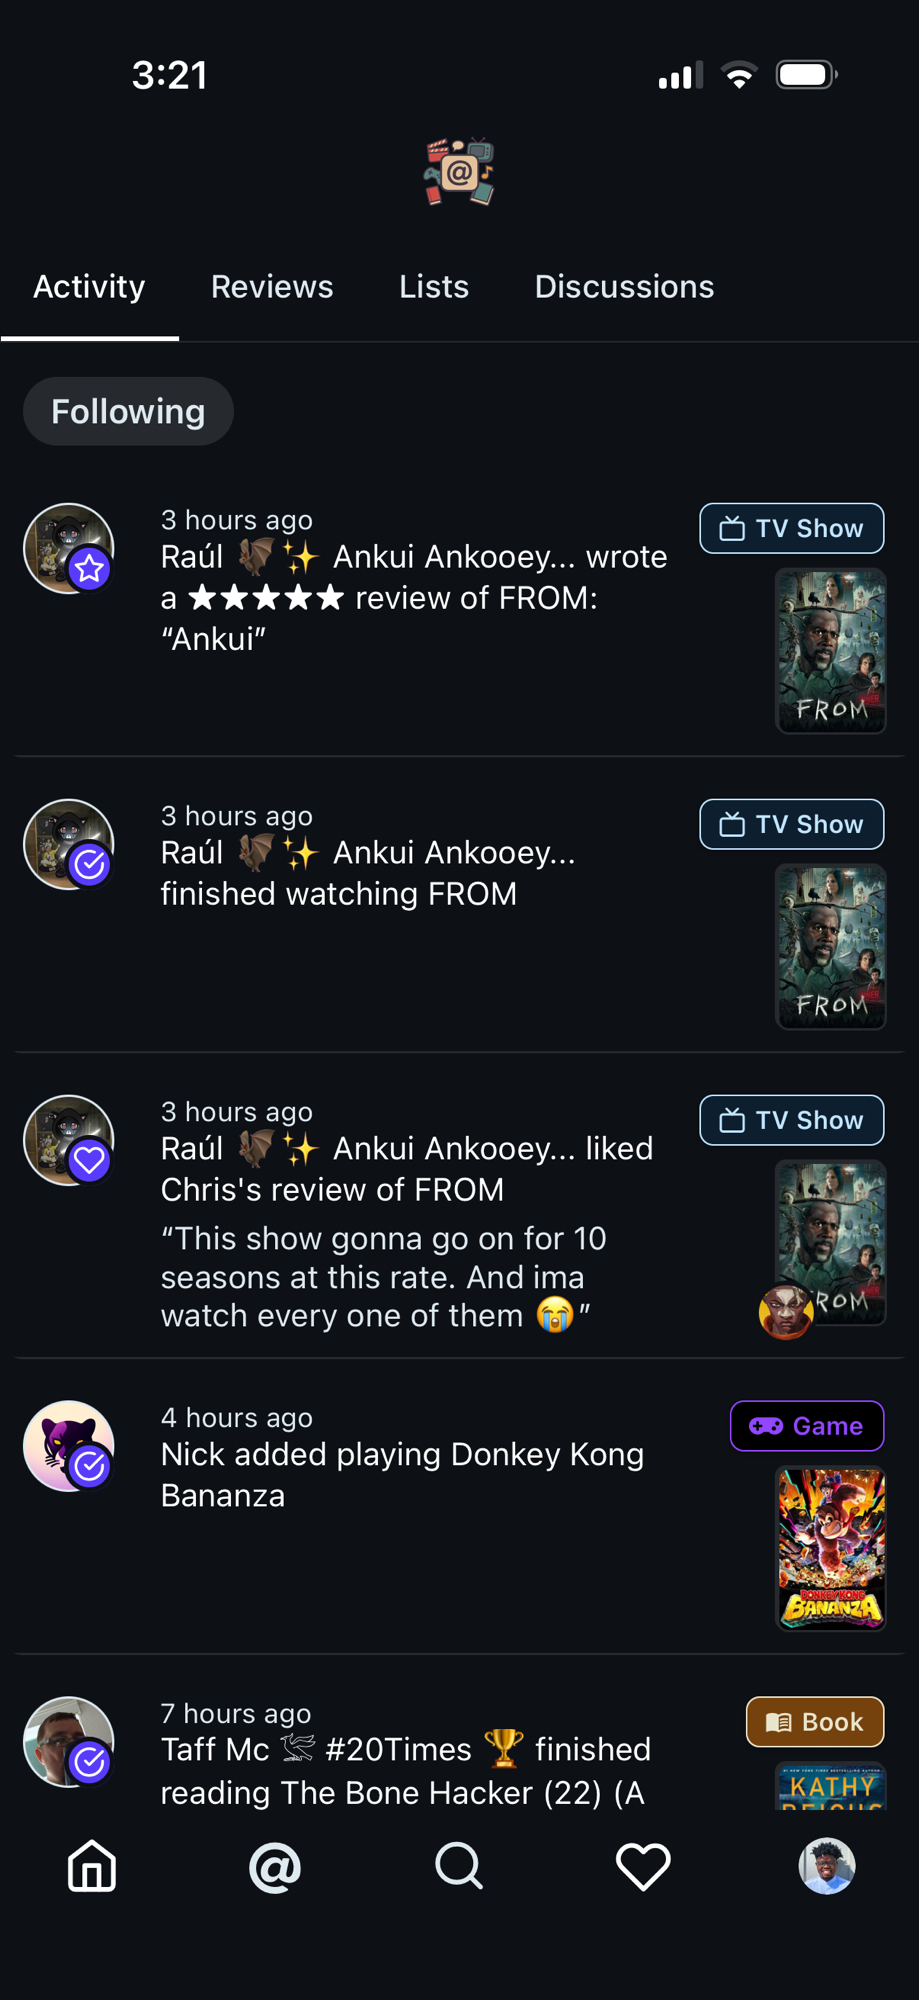Tap the app logo at top

459,172
